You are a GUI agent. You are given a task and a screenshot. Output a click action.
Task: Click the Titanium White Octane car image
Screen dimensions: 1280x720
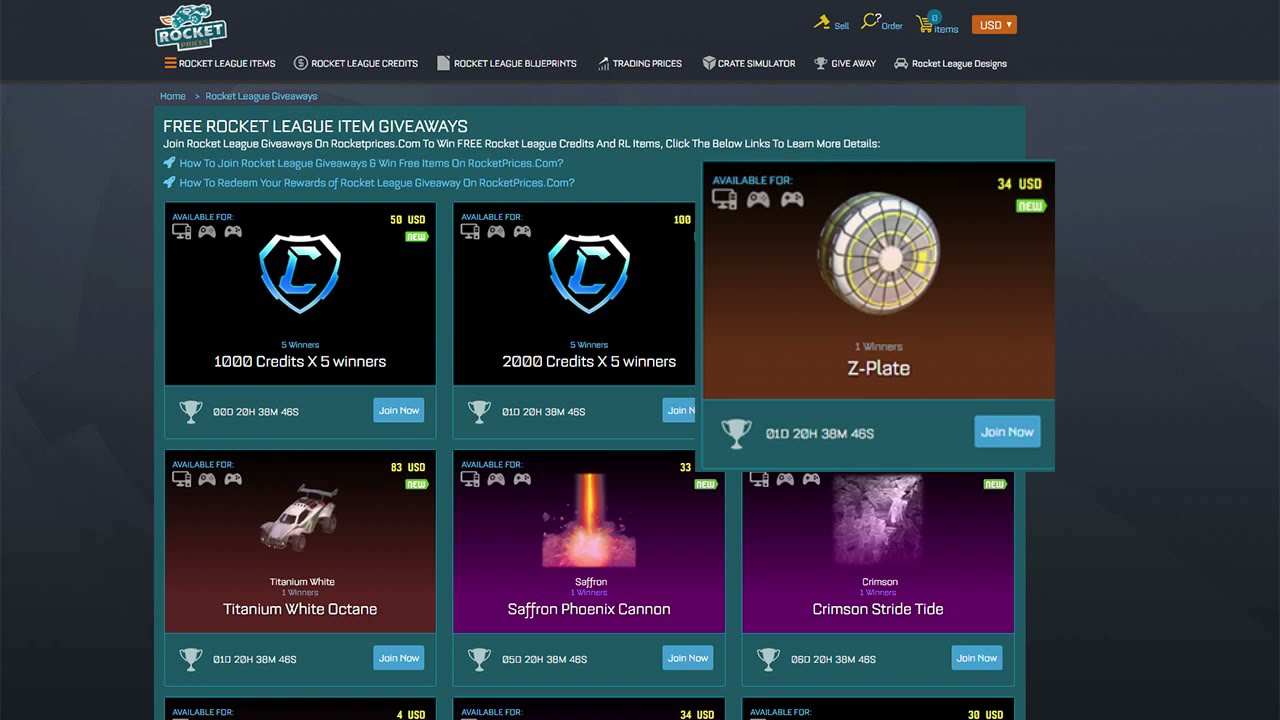click(299, 519)
